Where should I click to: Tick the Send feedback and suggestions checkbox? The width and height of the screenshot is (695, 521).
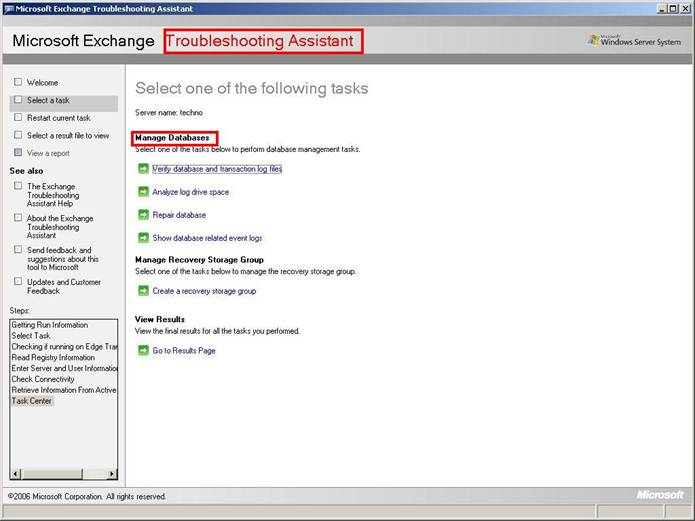(x=18, y=250)
